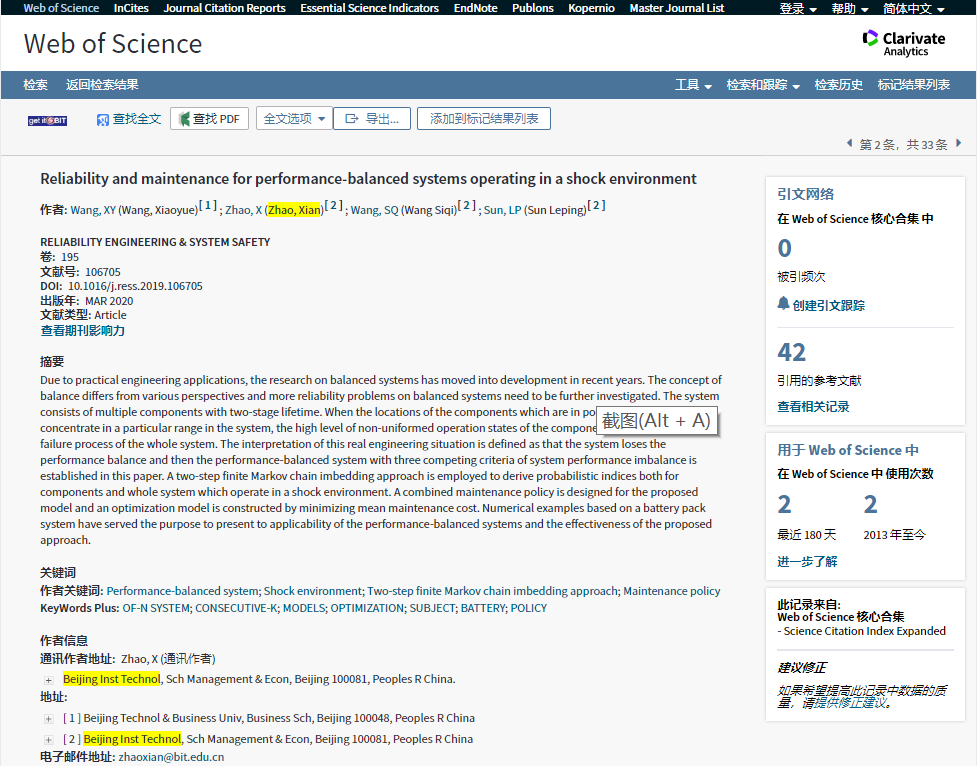Expand address [2] Beijing Inst Technol
Screen dimensions: 977x766
coord(48,740)
